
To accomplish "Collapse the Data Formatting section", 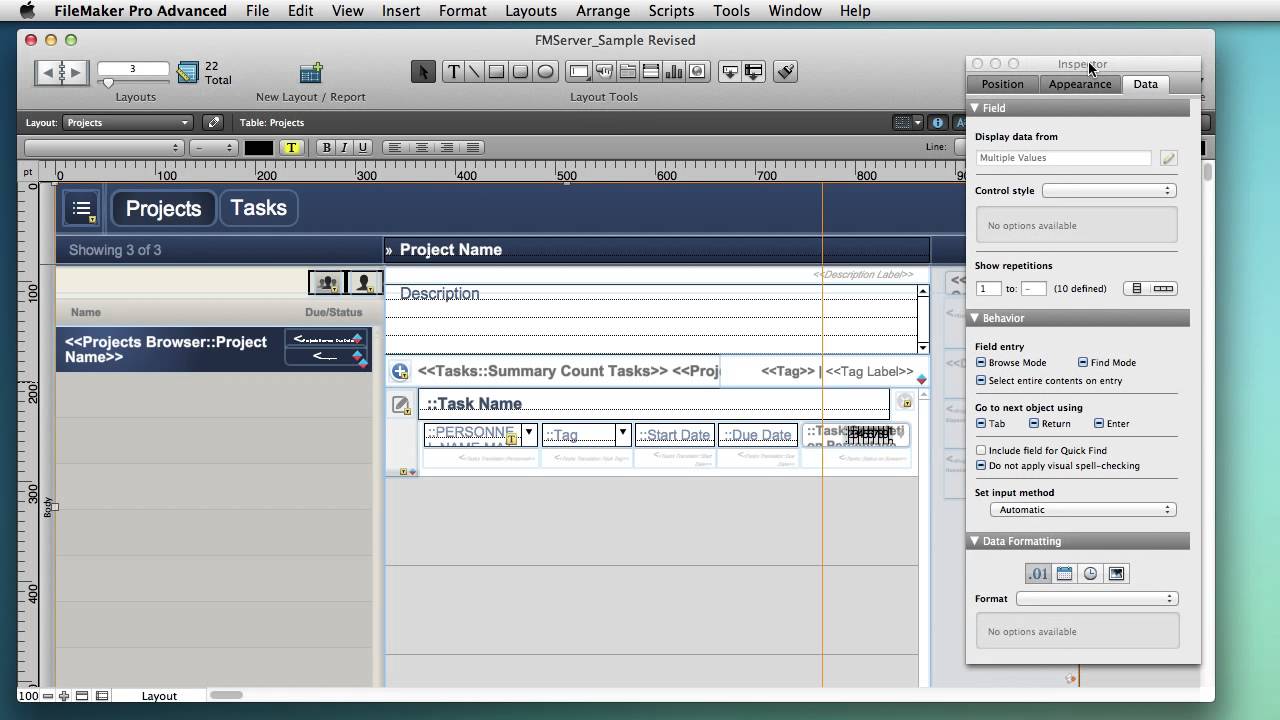I will tap(975, 541).
